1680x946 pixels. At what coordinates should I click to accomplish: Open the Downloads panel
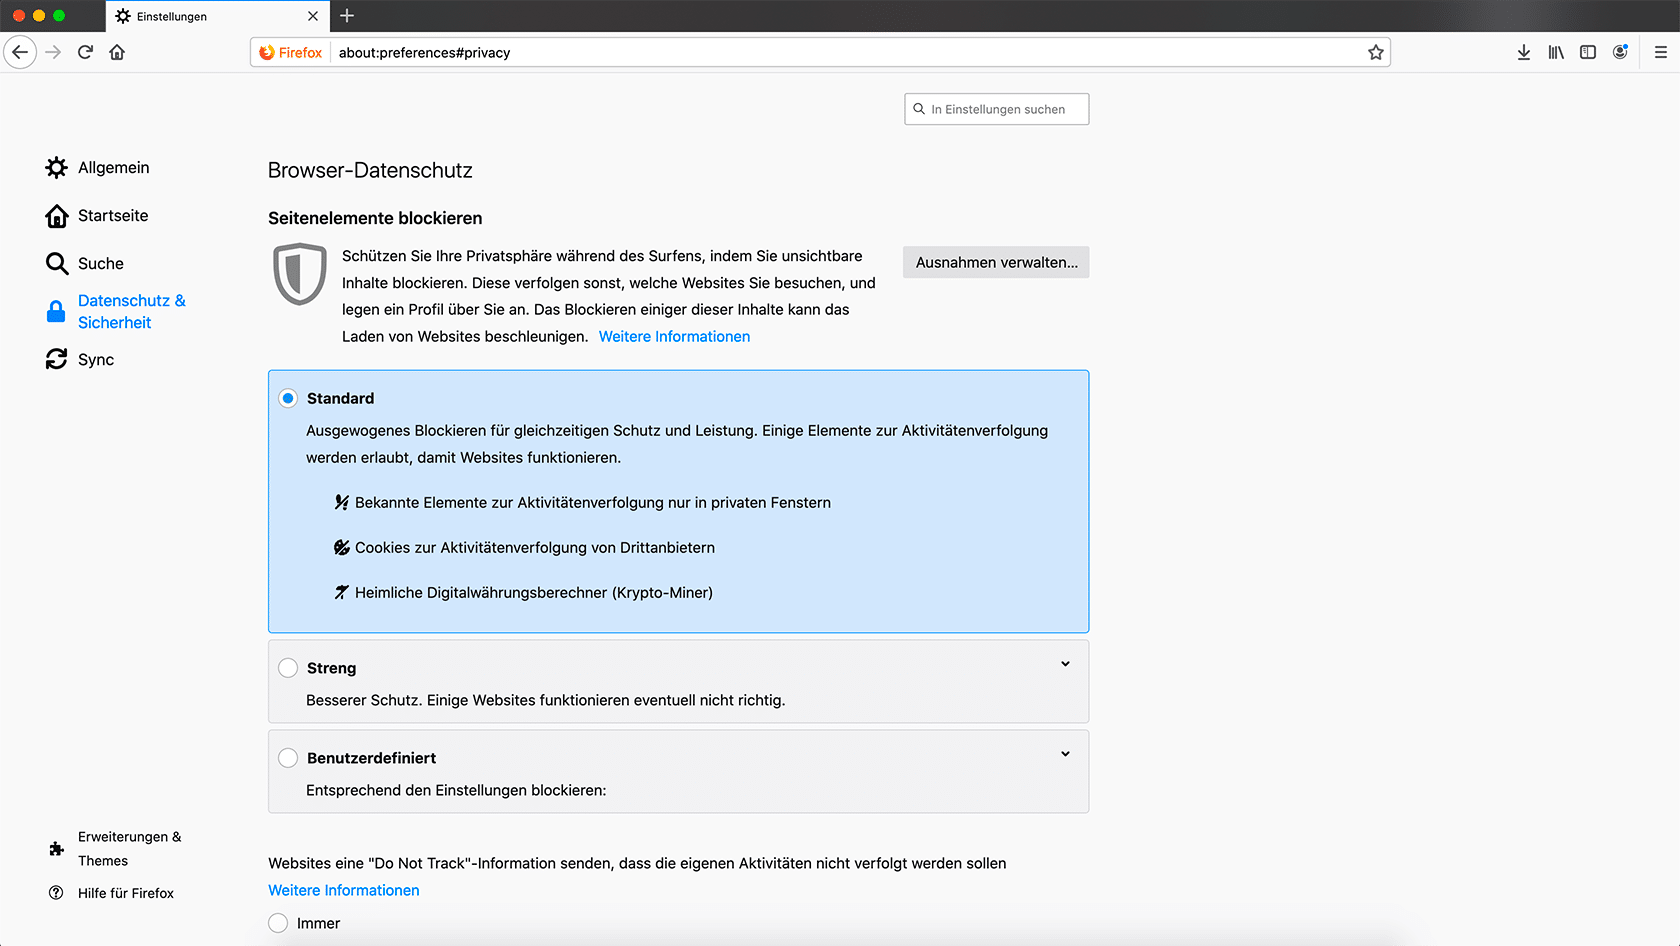tap(1523, 52)
